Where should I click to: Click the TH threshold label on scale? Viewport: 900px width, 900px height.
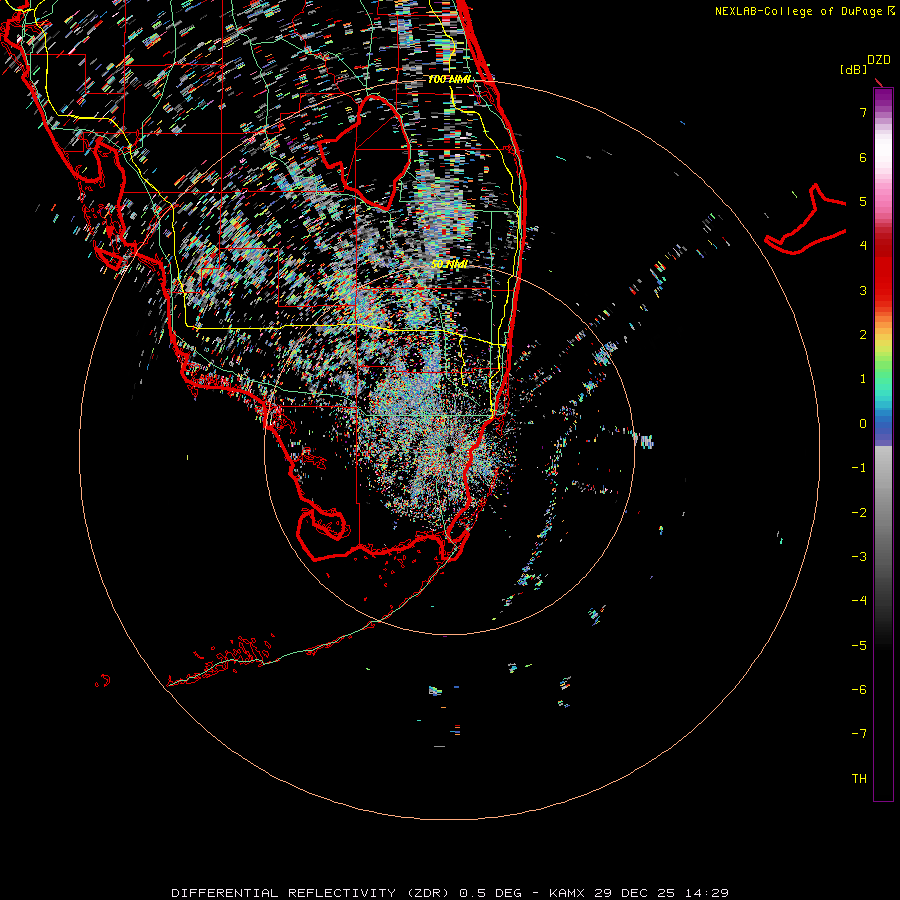point(859,779)
